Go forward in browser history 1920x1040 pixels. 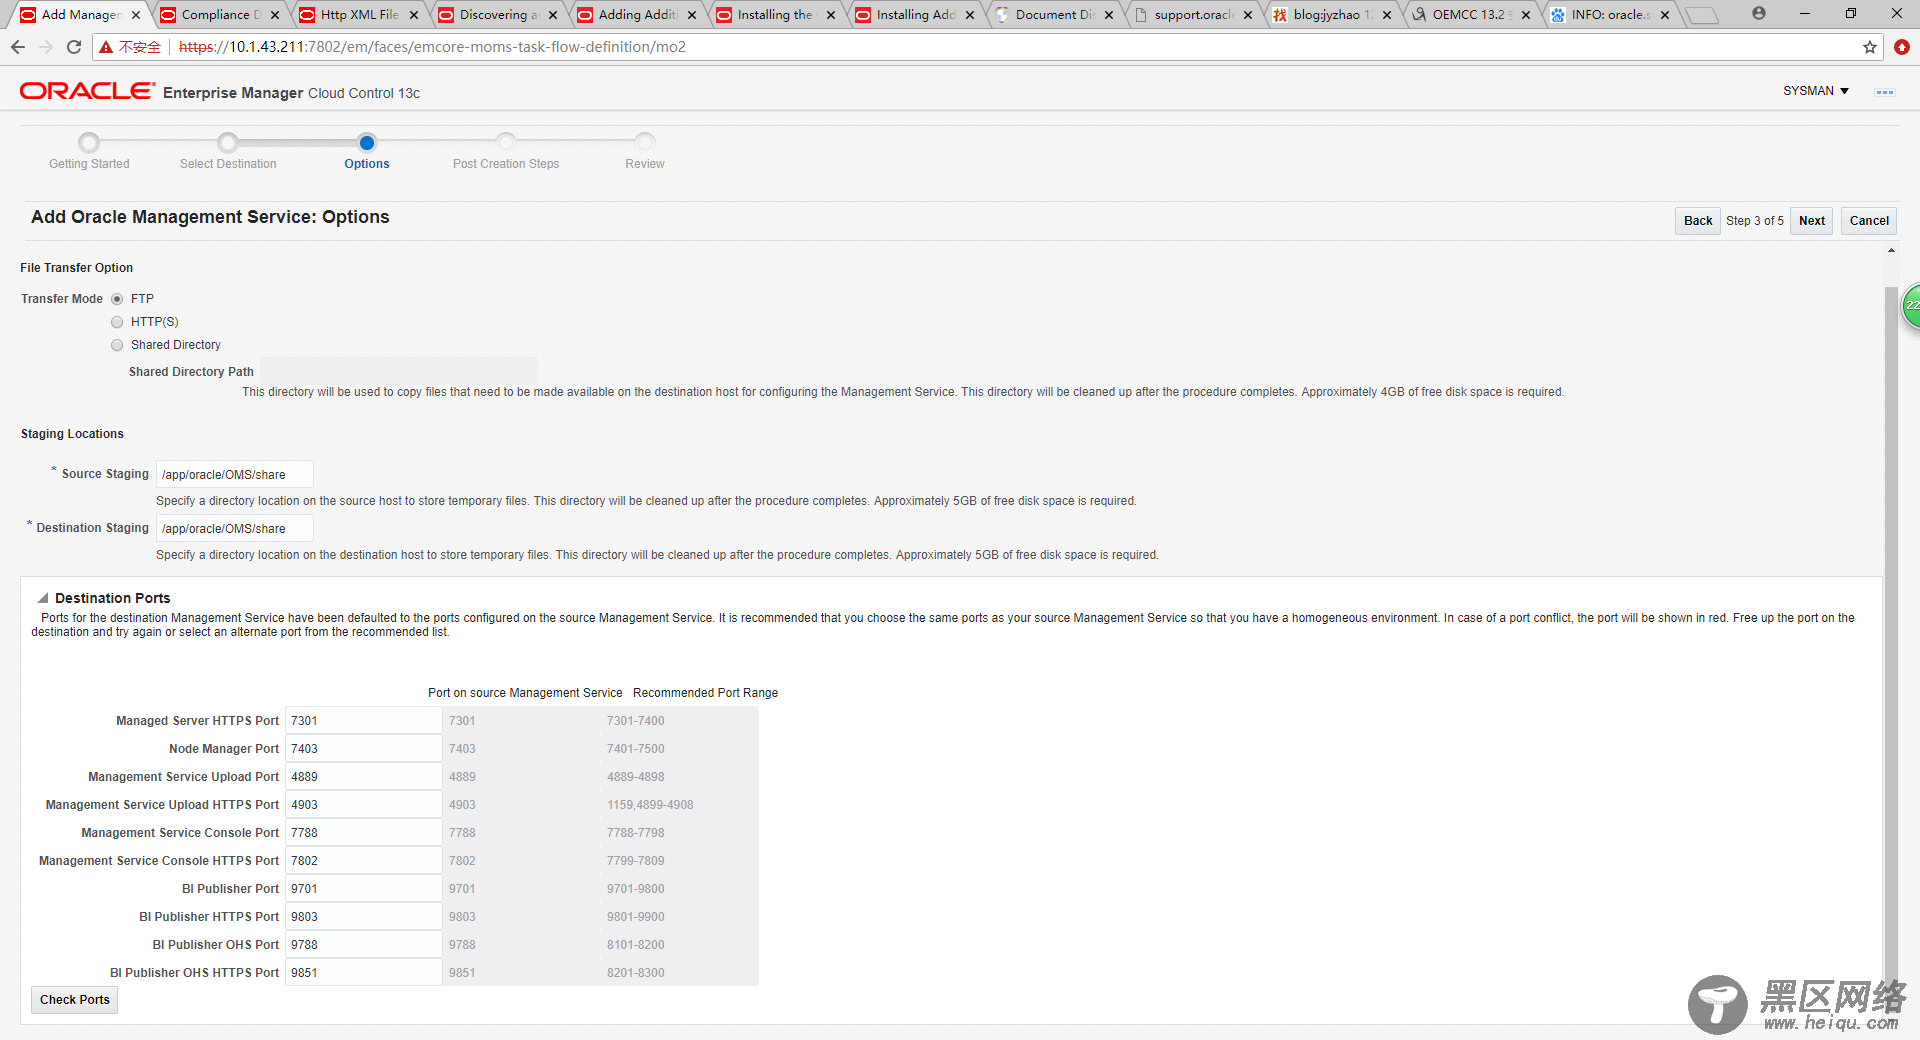pyautogui.click(x=46, y=47)
